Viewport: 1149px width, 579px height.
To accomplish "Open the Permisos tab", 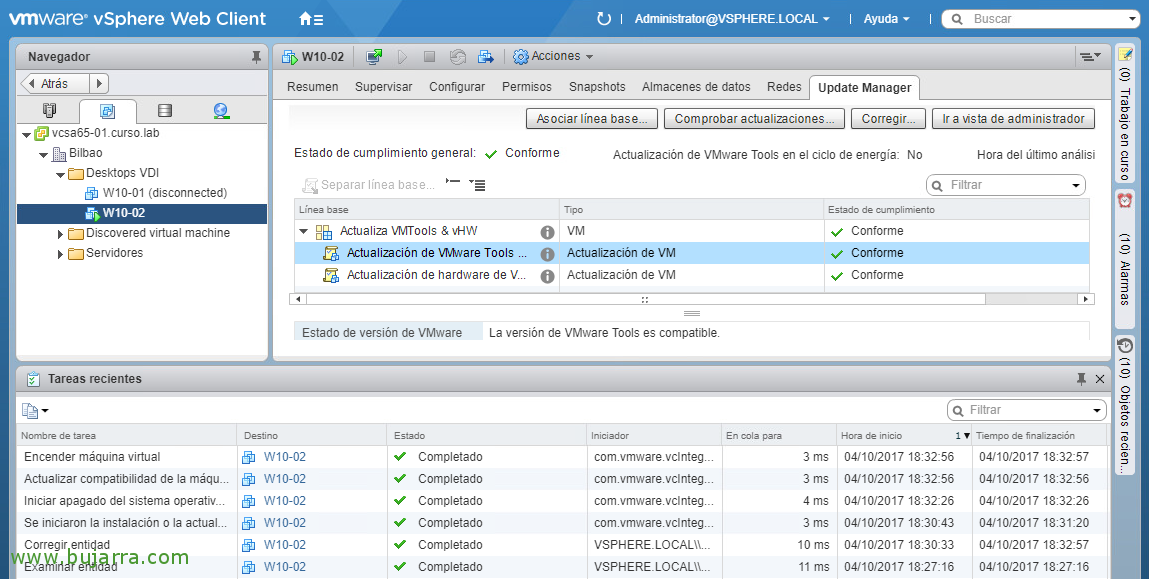I will 527,86.
